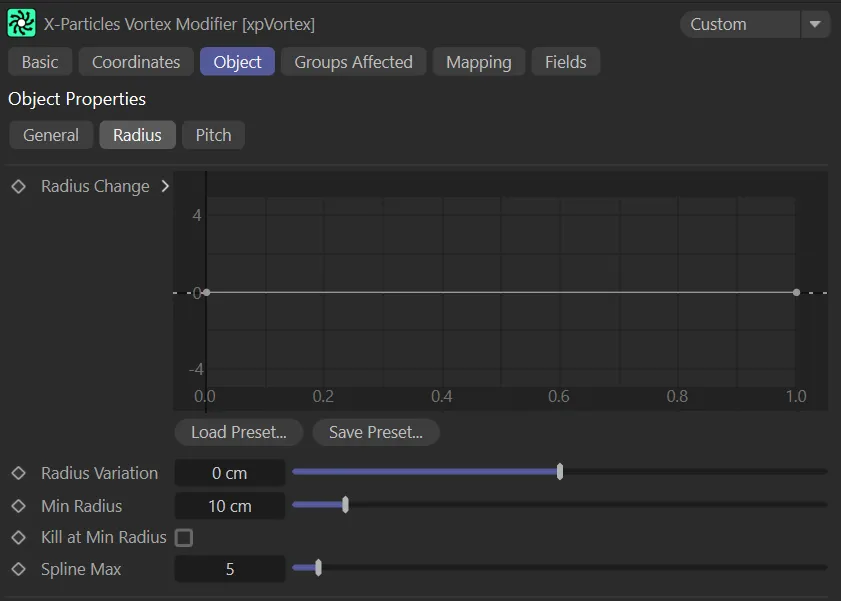Open the Custom layout dropdown
The image size is (841, 601).
[x=740, y=24]
